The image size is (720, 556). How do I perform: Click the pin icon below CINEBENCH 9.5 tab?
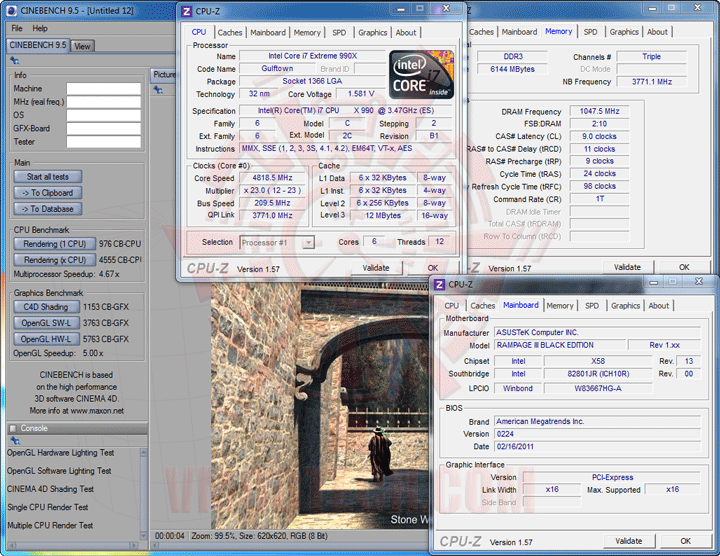15,60
